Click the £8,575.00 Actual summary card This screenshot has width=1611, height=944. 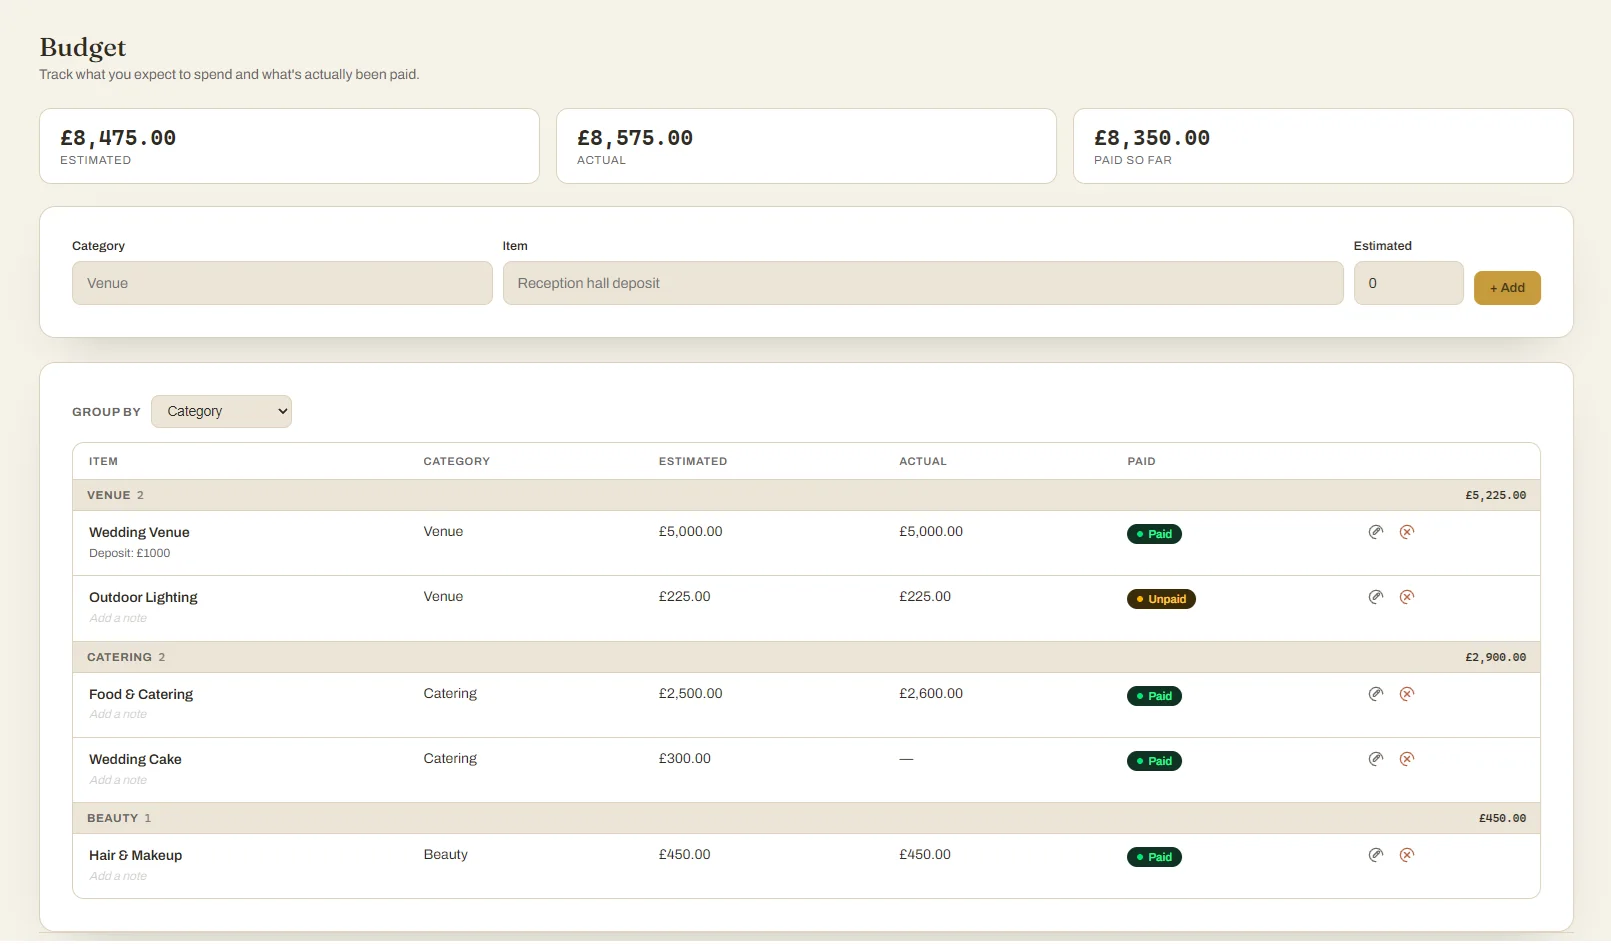coord(806,146)
